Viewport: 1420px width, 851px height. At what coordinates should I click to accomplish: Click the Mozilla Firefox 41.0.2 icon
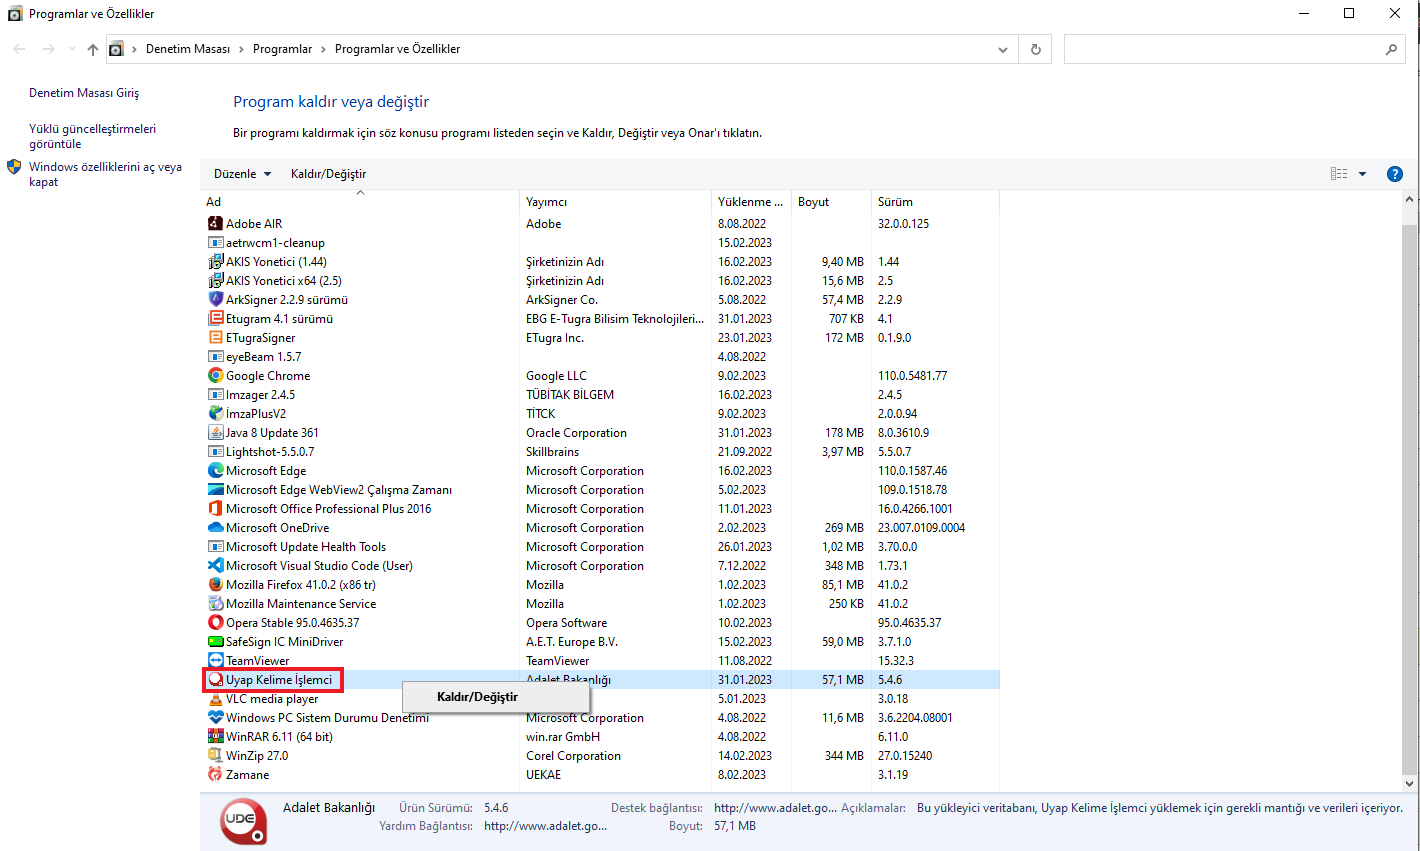tap(215, 585)
